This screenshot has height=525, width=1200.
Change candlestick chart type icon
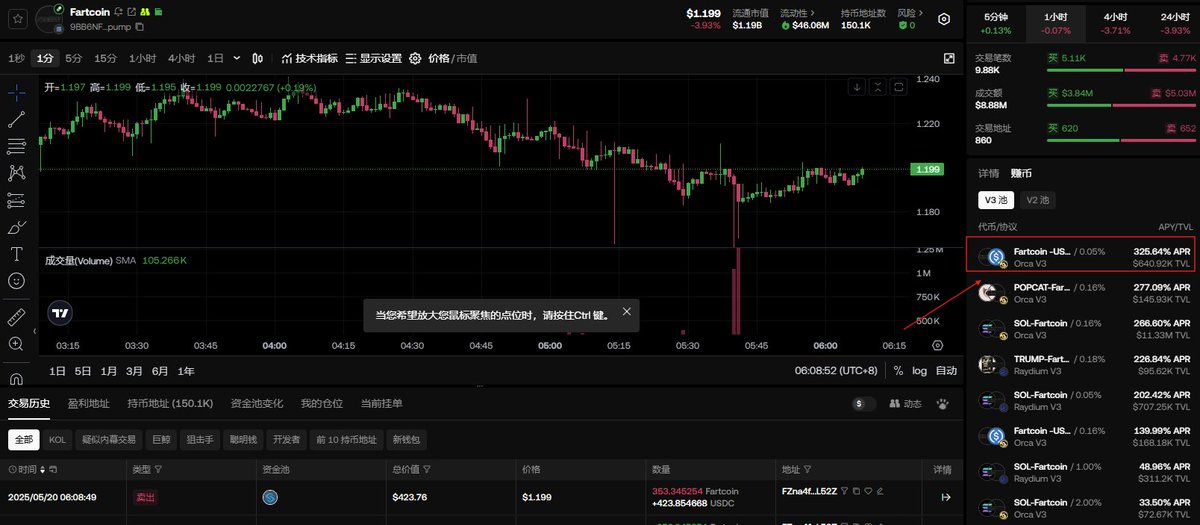pyautogui.click(x=258, y=58)
